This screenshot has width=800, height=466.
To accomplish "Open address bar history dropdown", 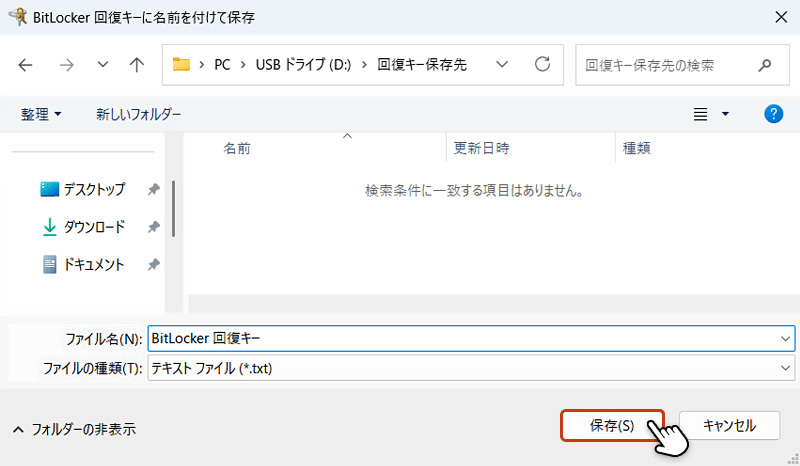I will (502, 64).
